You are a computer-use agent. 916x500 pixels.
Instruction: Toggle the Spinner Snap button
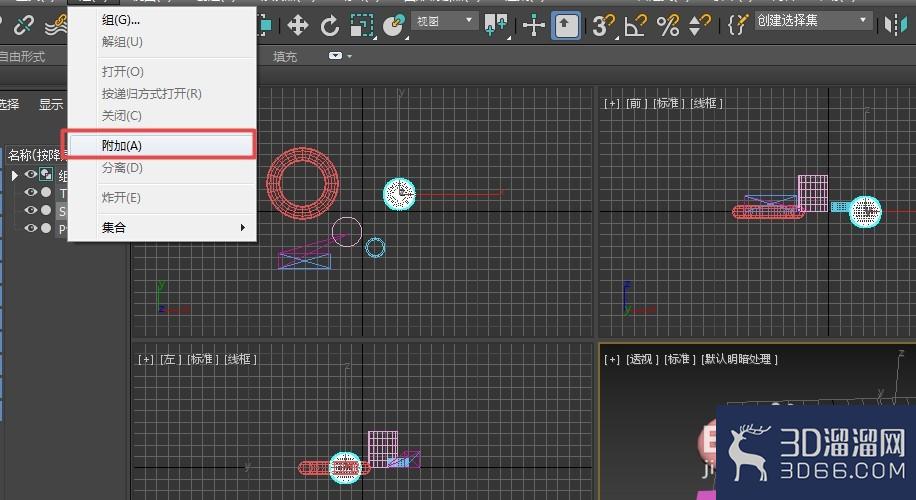tap(700, 26)
